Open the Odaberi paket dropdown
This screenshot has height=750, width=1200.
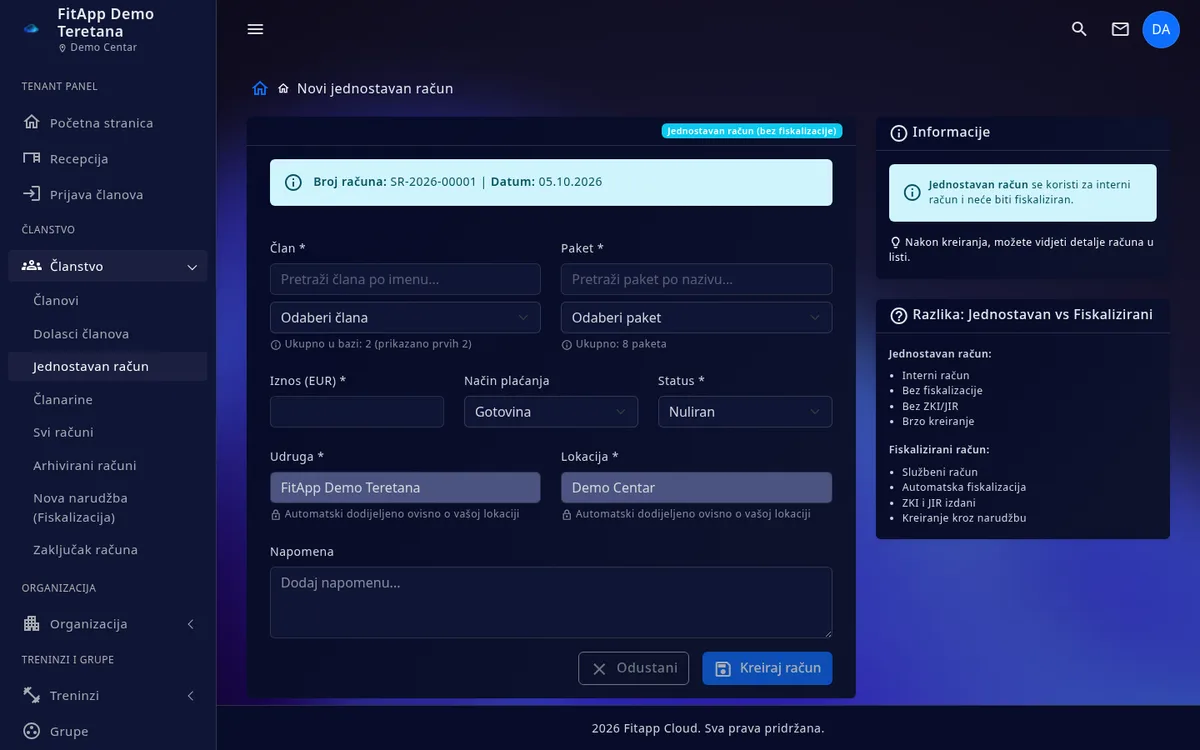pyautogui.click(x=696, y=317)
